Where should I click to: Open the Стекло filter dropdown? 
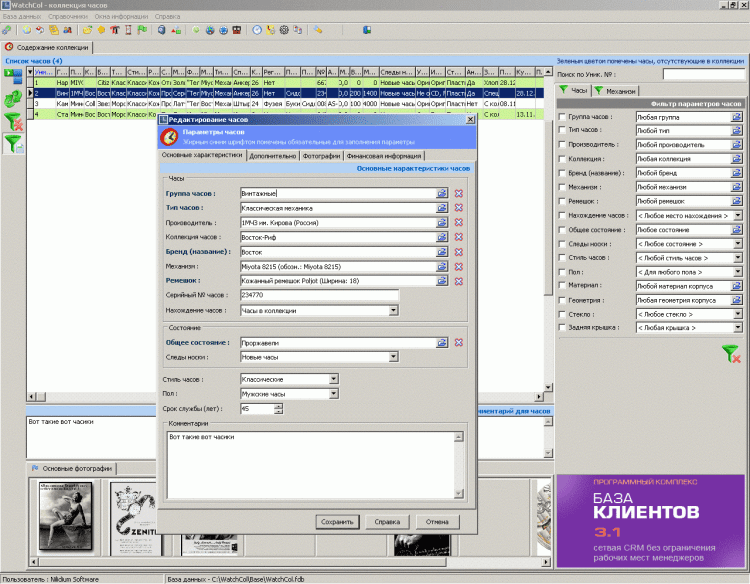point(738,314)
